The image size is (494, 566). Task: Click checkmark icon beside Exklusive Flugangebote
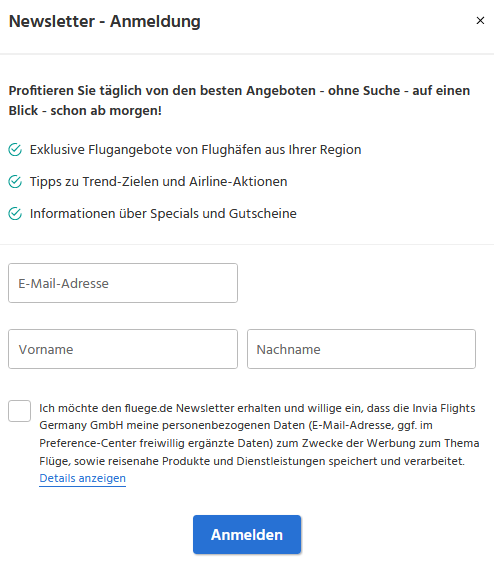click(x=15, y=149)
